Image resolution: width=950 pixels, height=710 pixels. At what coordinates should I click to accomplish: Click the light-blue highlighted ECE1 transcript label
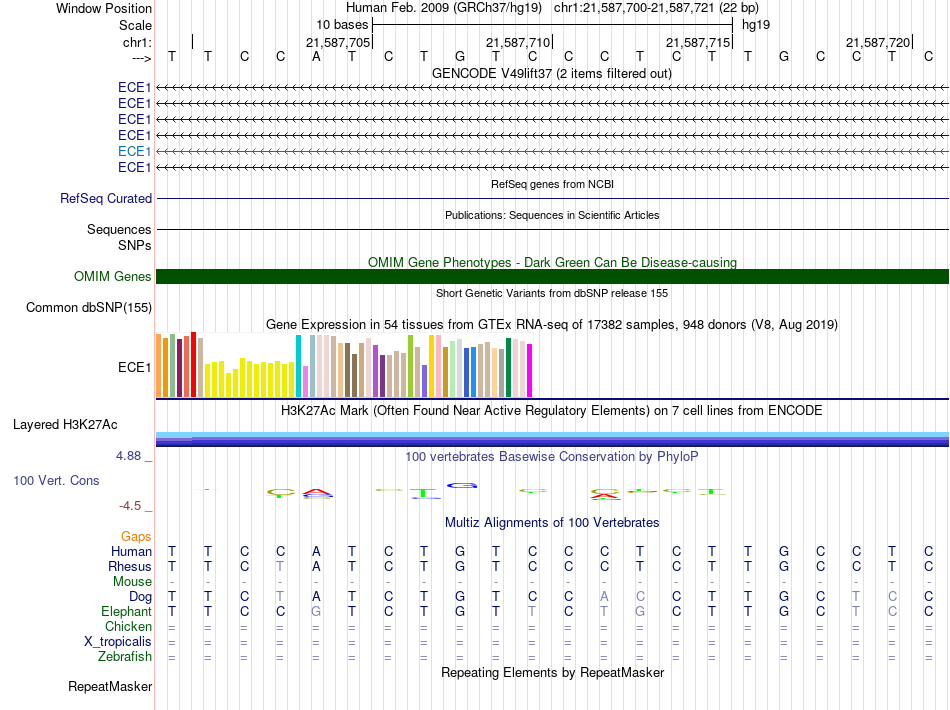pyautogui.click(x=134, y=151)
